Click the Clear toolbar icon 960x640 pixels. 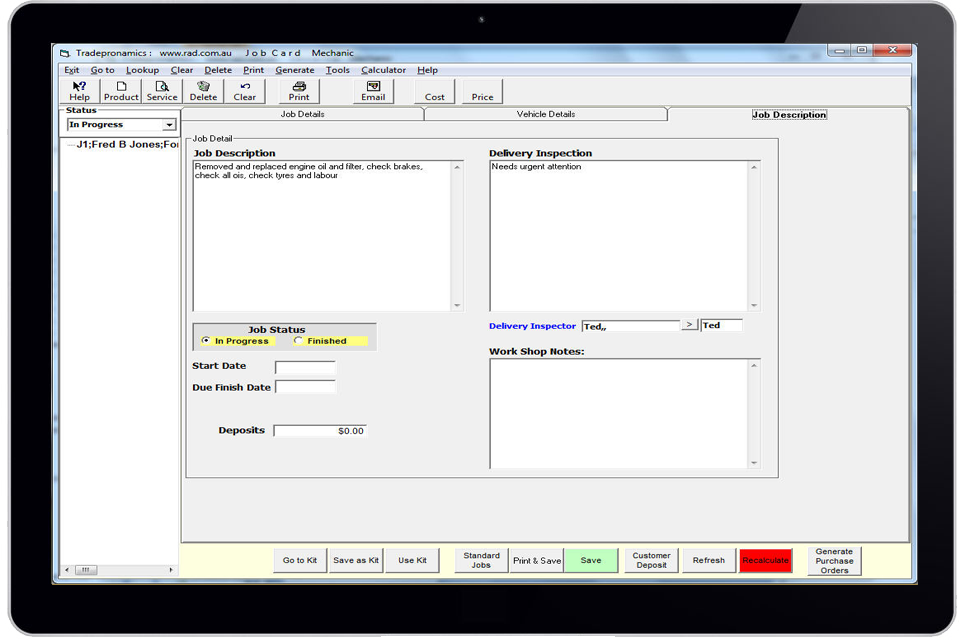245,91
